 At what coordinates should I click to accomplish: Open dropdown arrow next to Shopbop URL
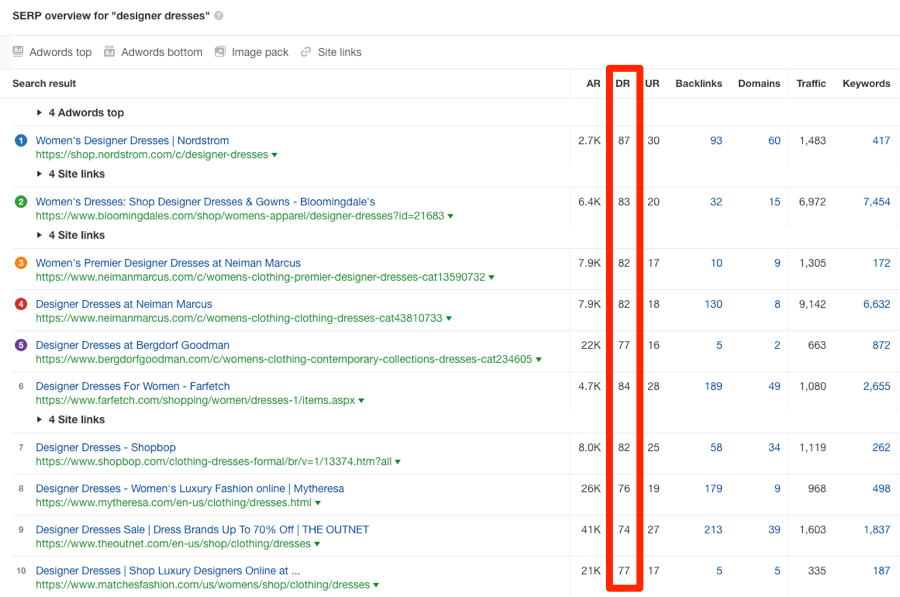(398, 462)
